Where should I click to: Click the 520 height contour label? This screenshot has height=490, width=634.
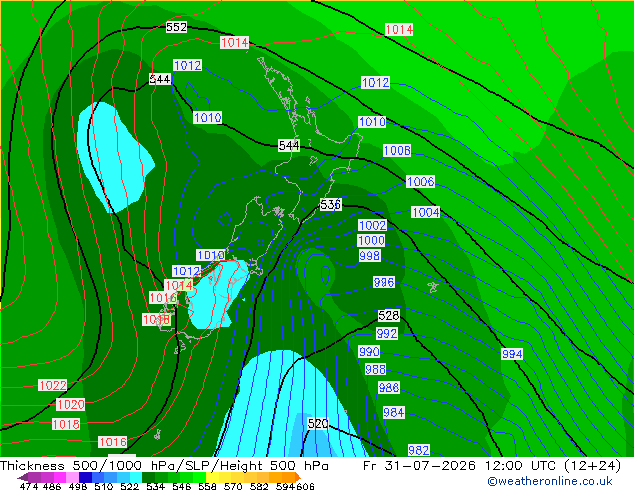coord(318,423)
